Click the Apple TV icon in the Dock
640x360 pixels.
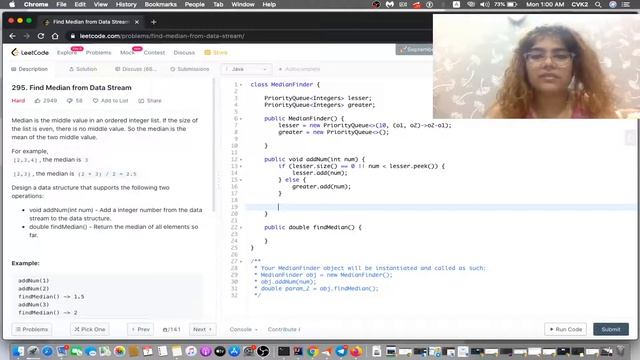click(x=220, y=351)
